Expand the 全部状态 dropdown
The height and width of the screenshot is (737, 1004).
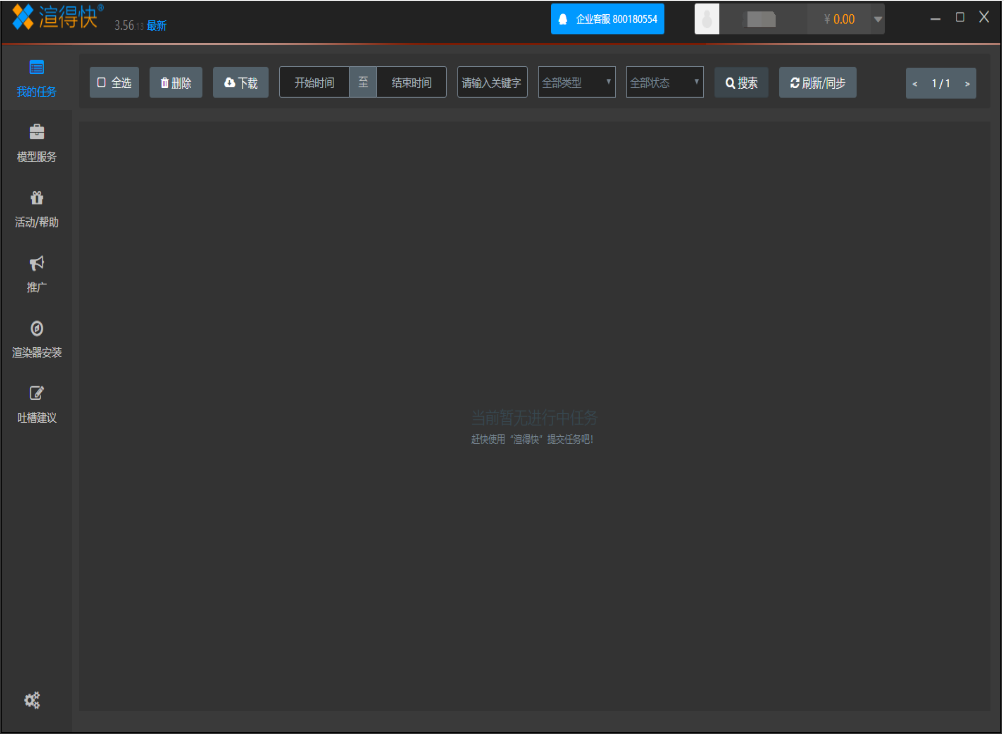665,83
